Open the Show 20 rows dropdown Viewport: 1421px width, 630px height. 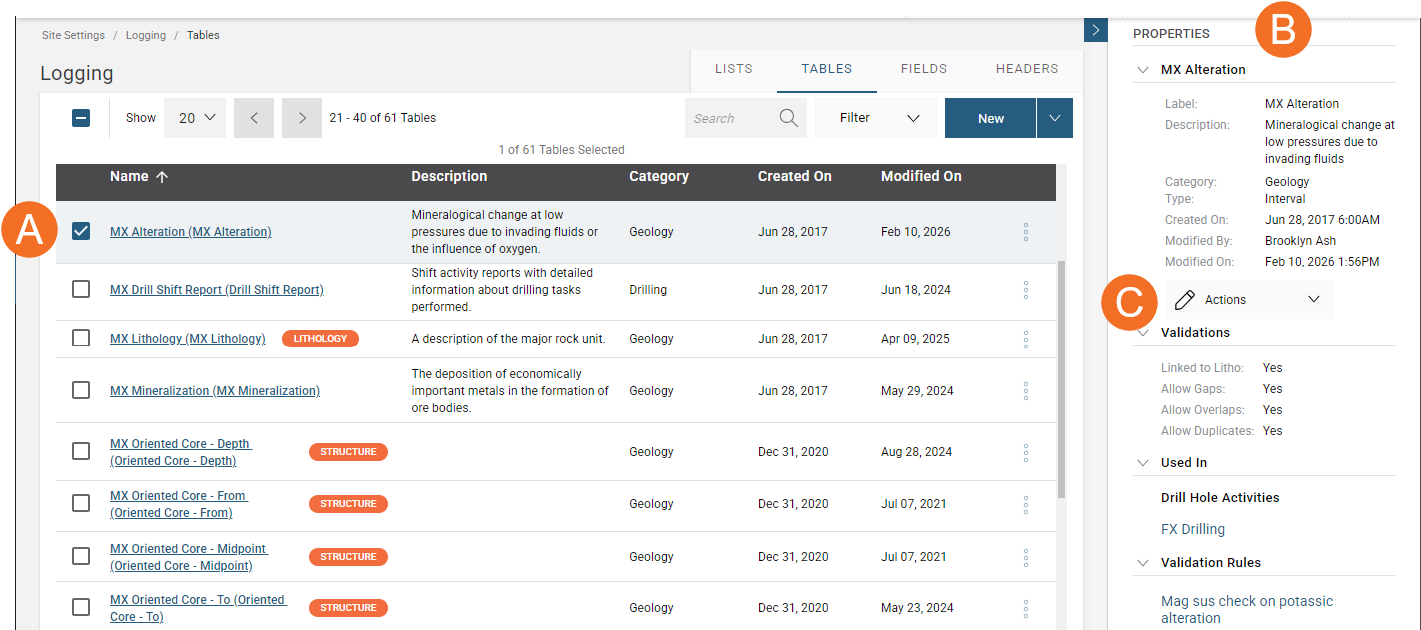[196, 118]
